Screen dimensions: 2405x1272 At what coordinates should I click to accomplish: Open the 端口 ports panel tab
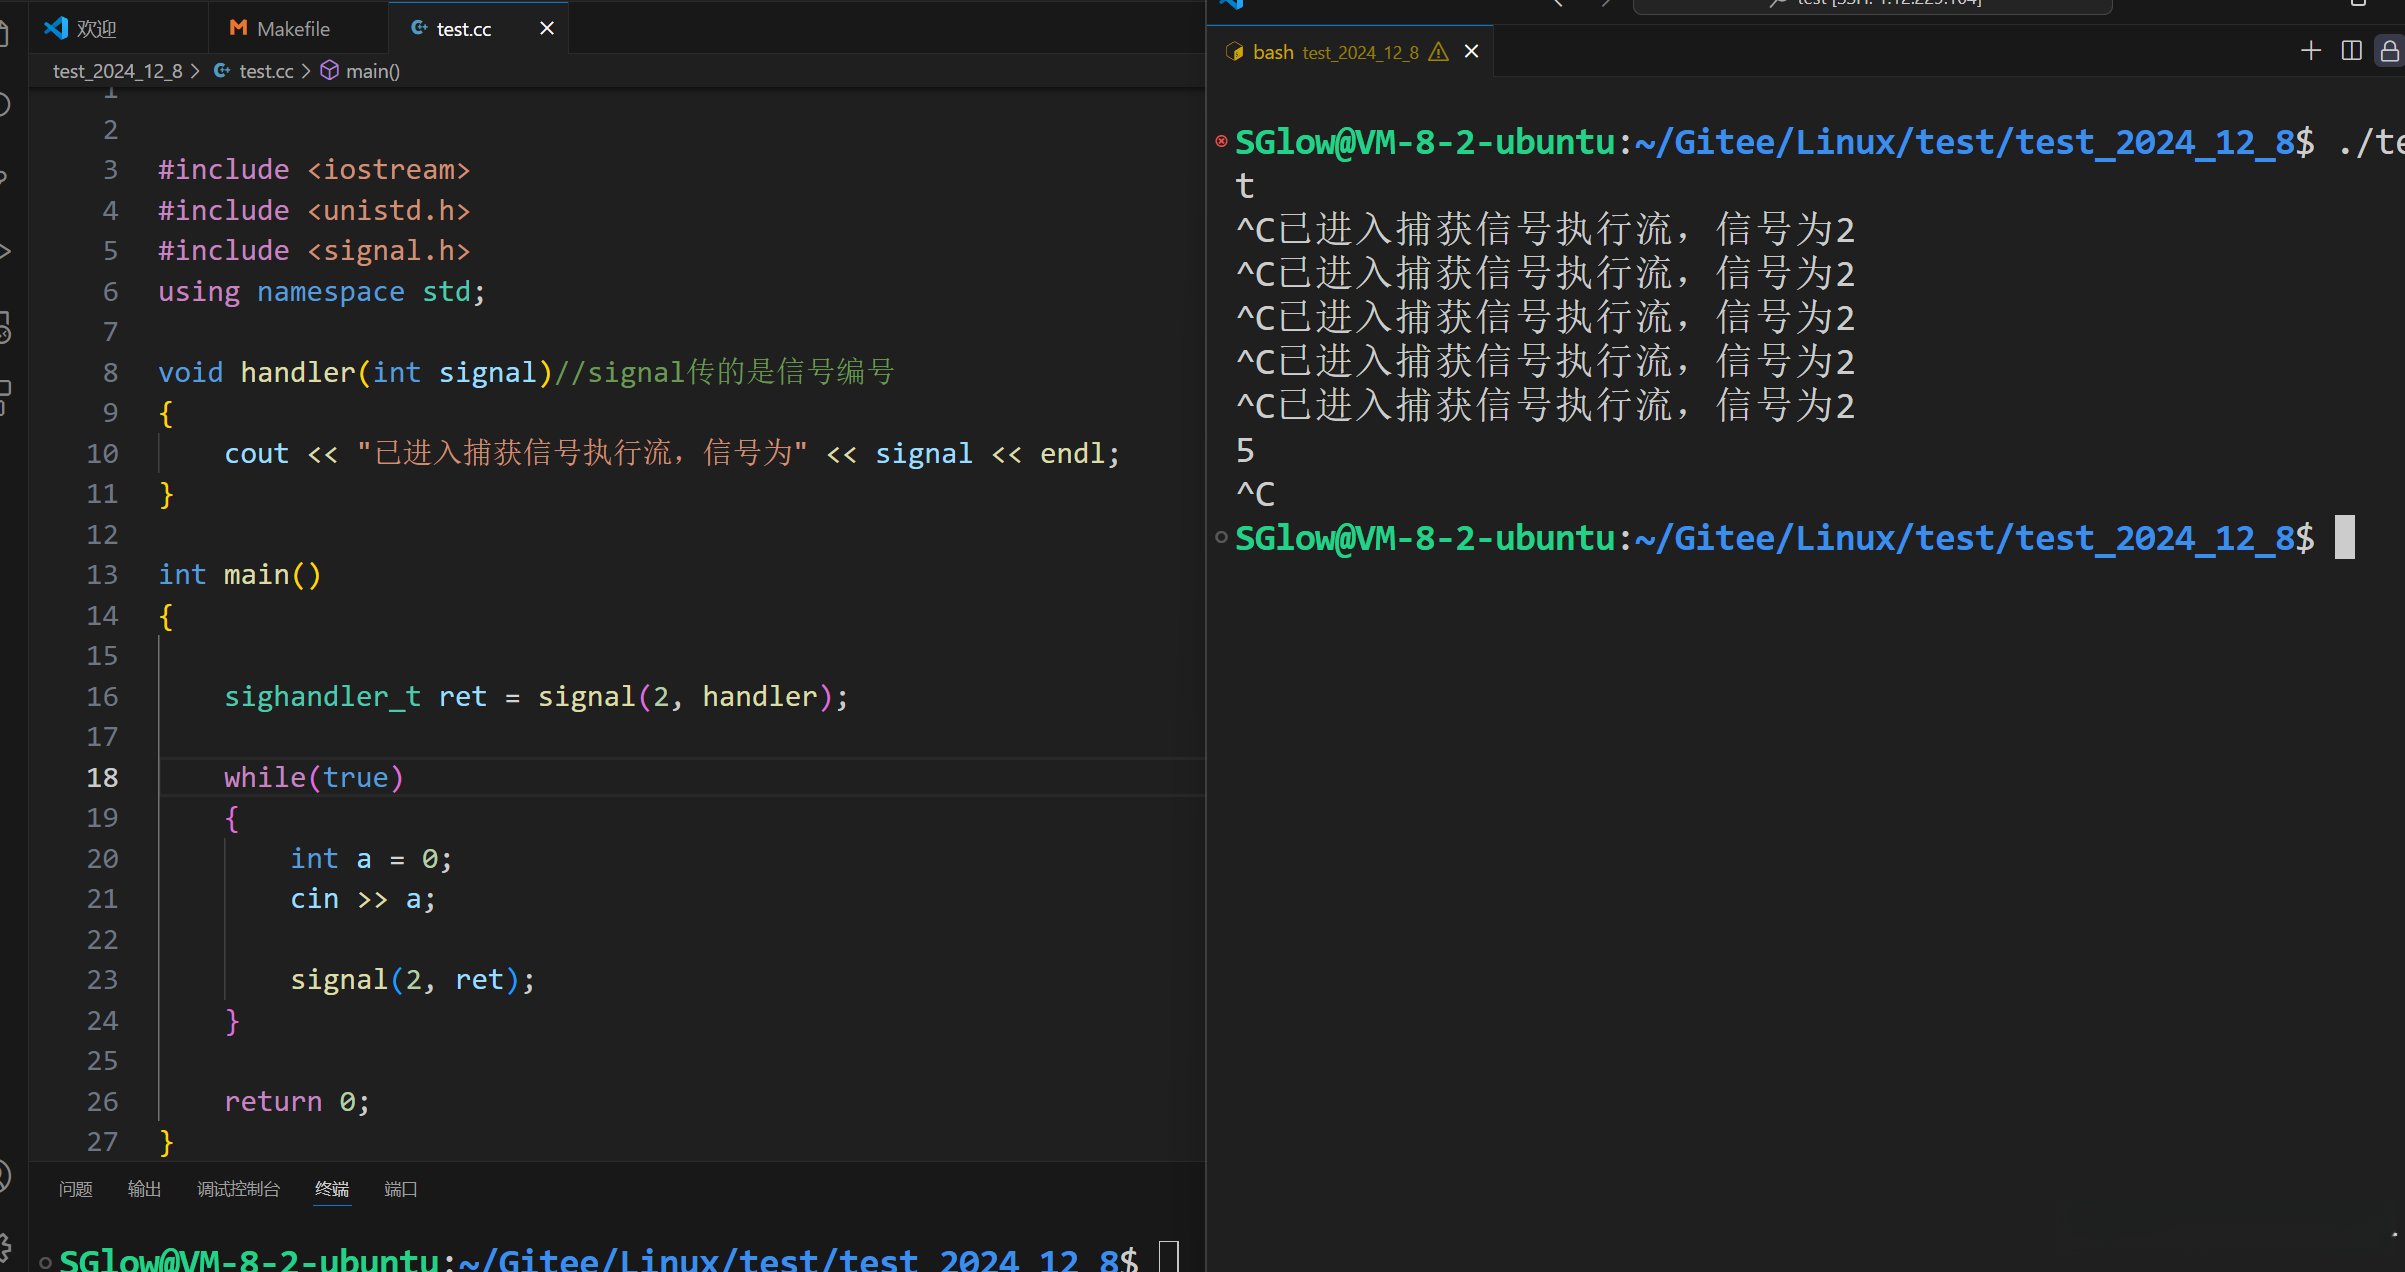click(x=400, y=1189)
